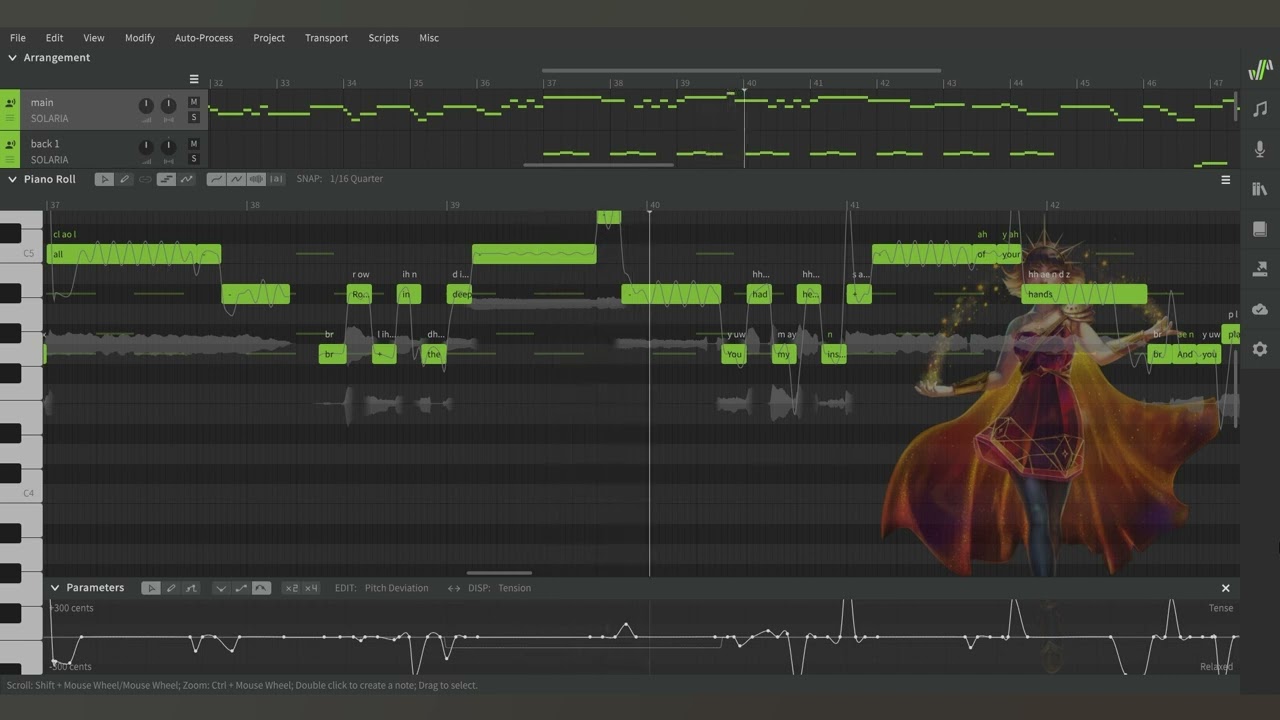Click the Piano Roll link notes icon
Viewport: 1280px width, 720px height.
coord(145,179)
